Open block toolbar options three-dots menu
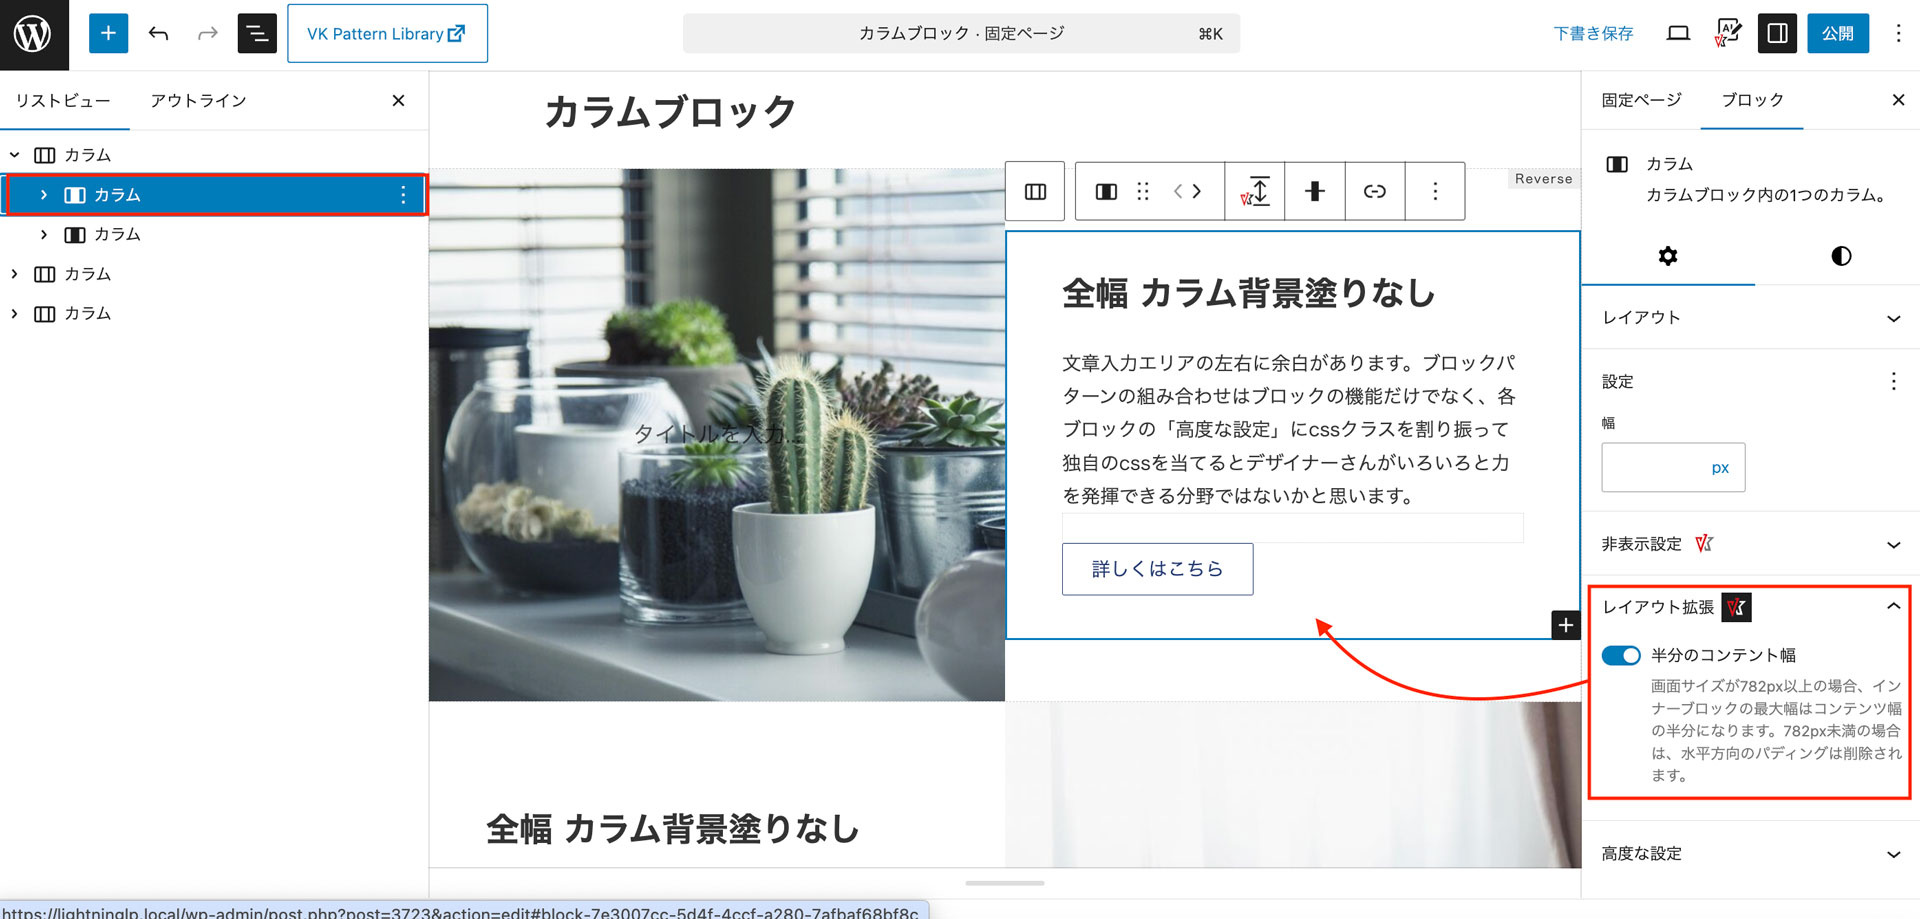Screen dimensions: 1920x919 click(x=1435, y=191)
